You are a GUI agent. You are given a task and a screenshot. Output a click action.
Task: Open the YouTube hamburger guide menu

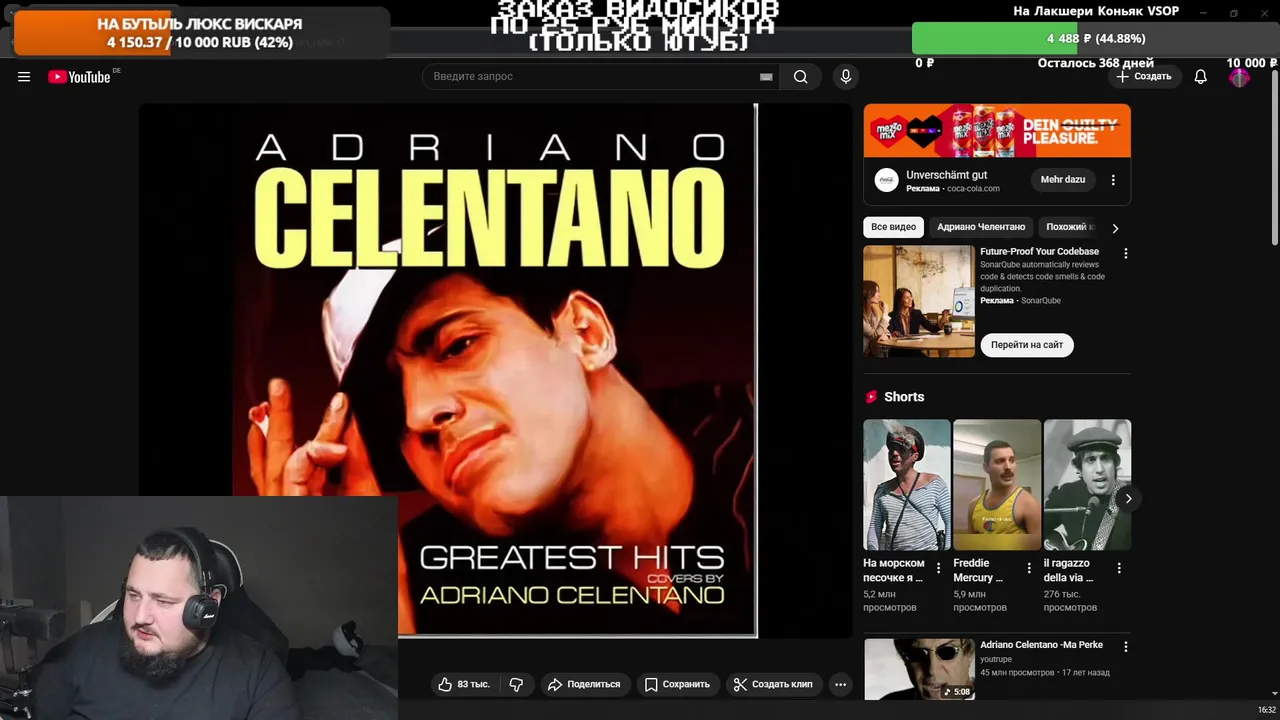click(x=24, y=77)
